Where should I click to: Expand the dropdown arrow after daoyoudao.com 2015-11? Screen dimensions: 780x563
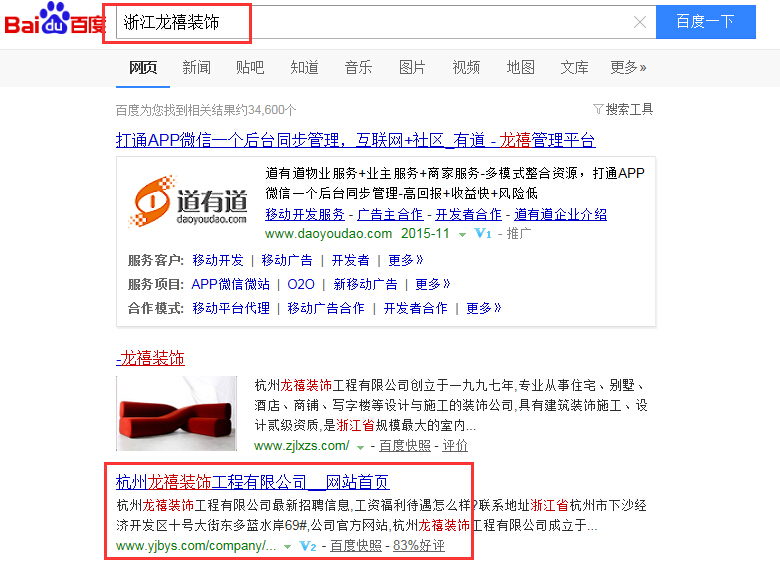462,234
